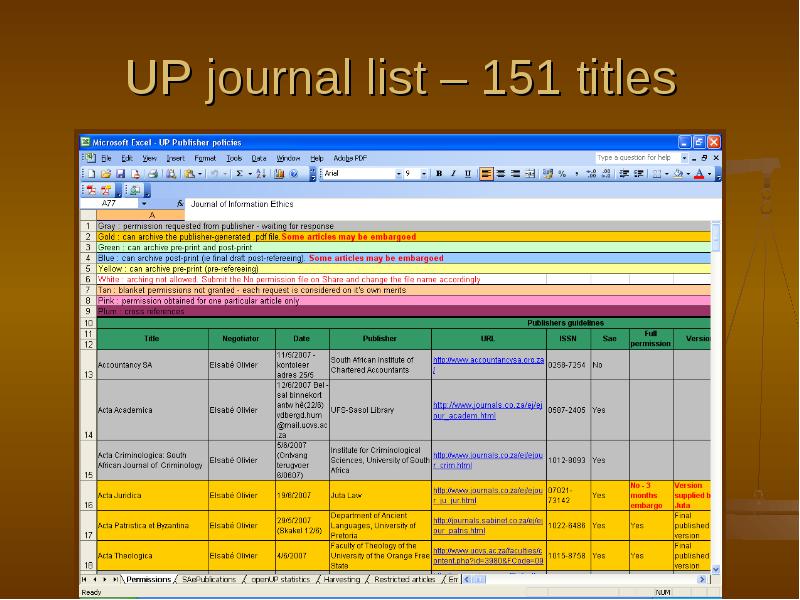The height and width of the screenshot is (600, 800).
Task: Open the accountancysa.org.za link
Action: click(x=488, y=364)
